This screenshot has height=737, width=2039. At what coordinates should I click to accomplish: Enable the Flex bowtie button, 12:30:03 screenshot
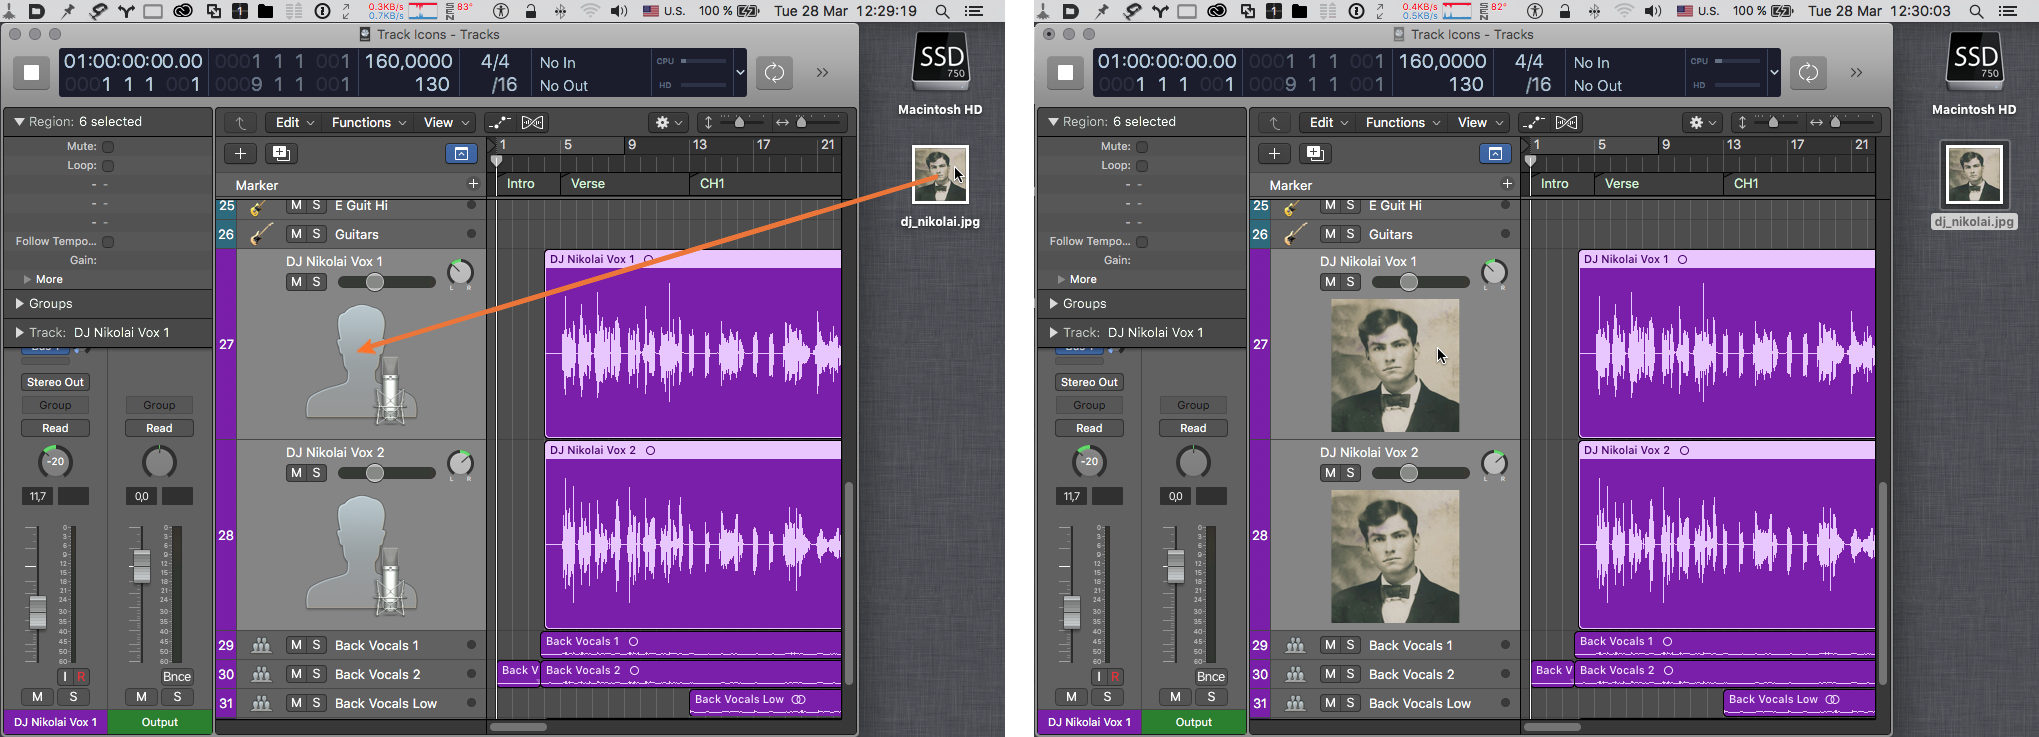[1567, 122]
